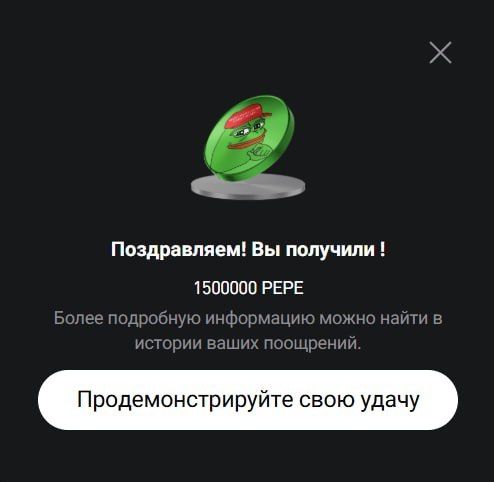Image resolution: width=494 pixels, height=482 pixels.
Task: Click the red cap on the Pepe frog
Action: click(247, 115)
